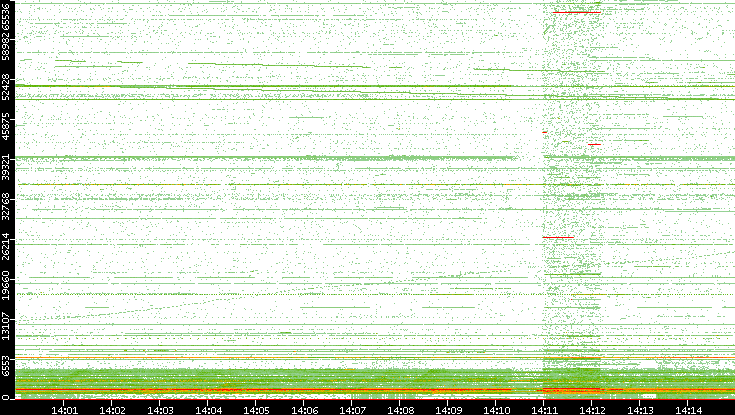The height and width of the screenshot is (415, 735).
Task: Click the 39321 vertical axis label
Action: (7, 167)
